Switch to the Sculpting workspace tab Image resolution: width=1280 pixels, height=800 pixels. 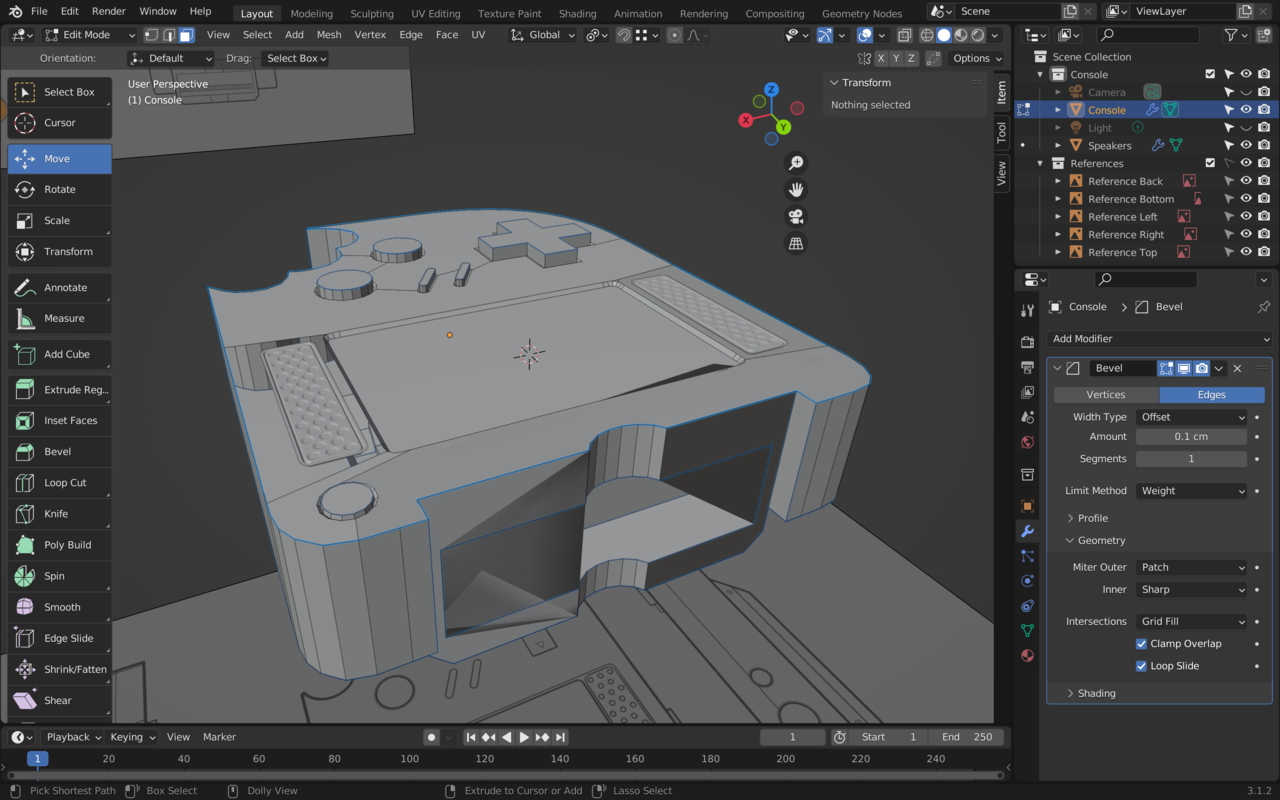(x=372, y=13)
